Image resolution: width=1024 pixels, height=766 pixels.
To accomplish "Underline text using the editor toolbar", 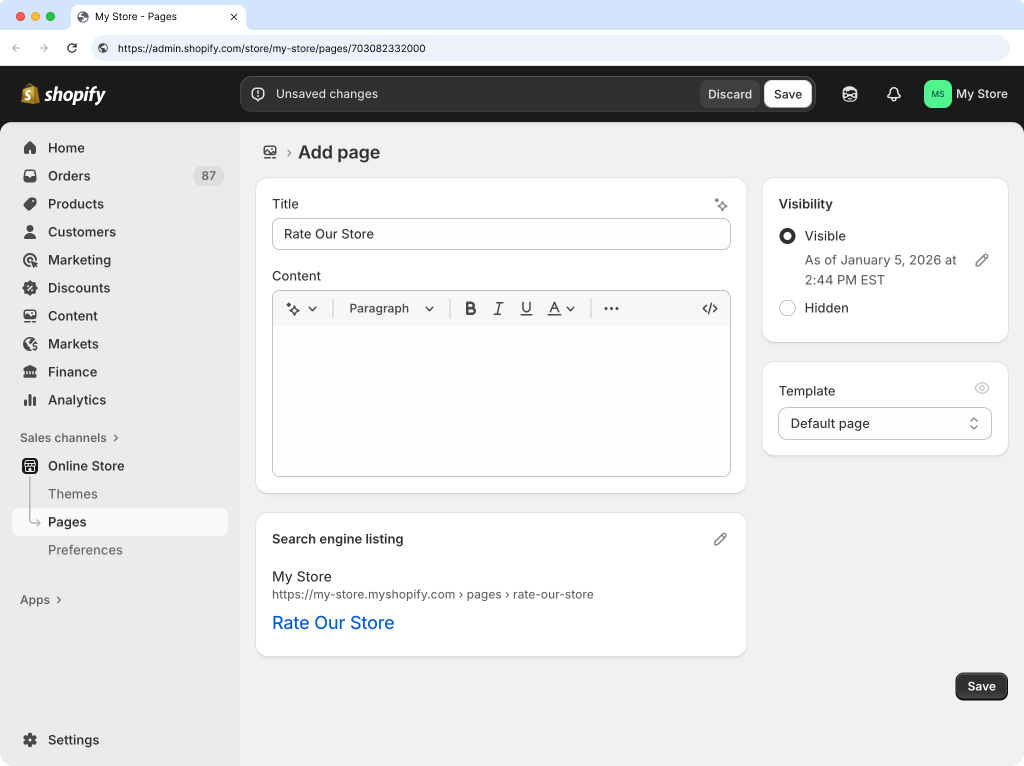I will 526,308.
